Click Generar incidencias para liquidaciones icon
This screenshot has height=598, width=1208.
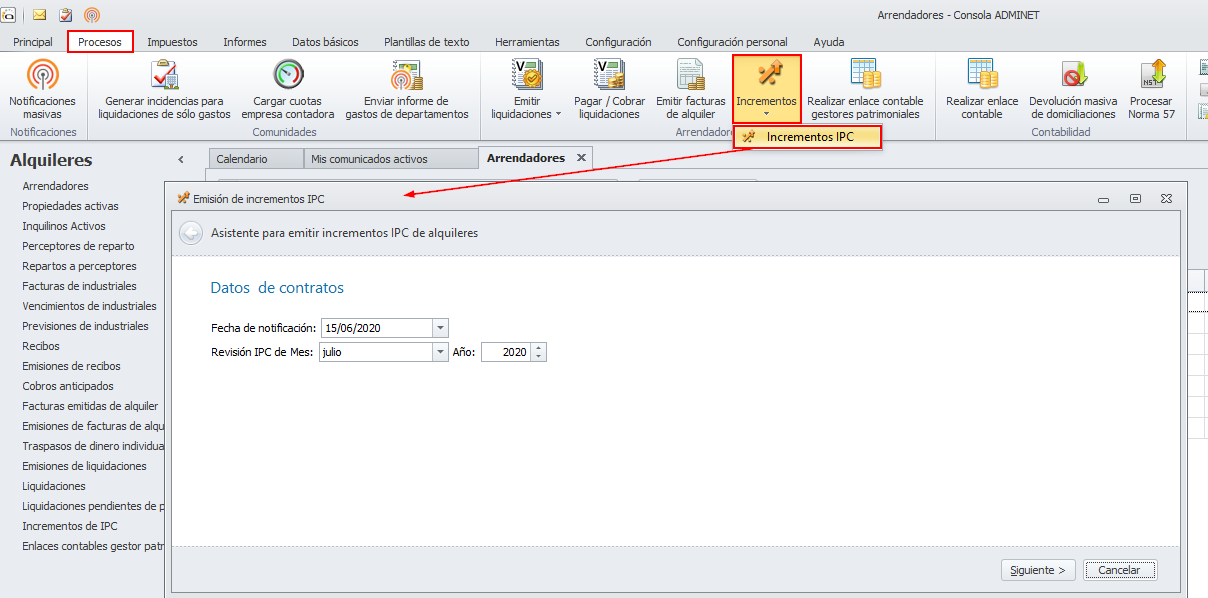164,74
